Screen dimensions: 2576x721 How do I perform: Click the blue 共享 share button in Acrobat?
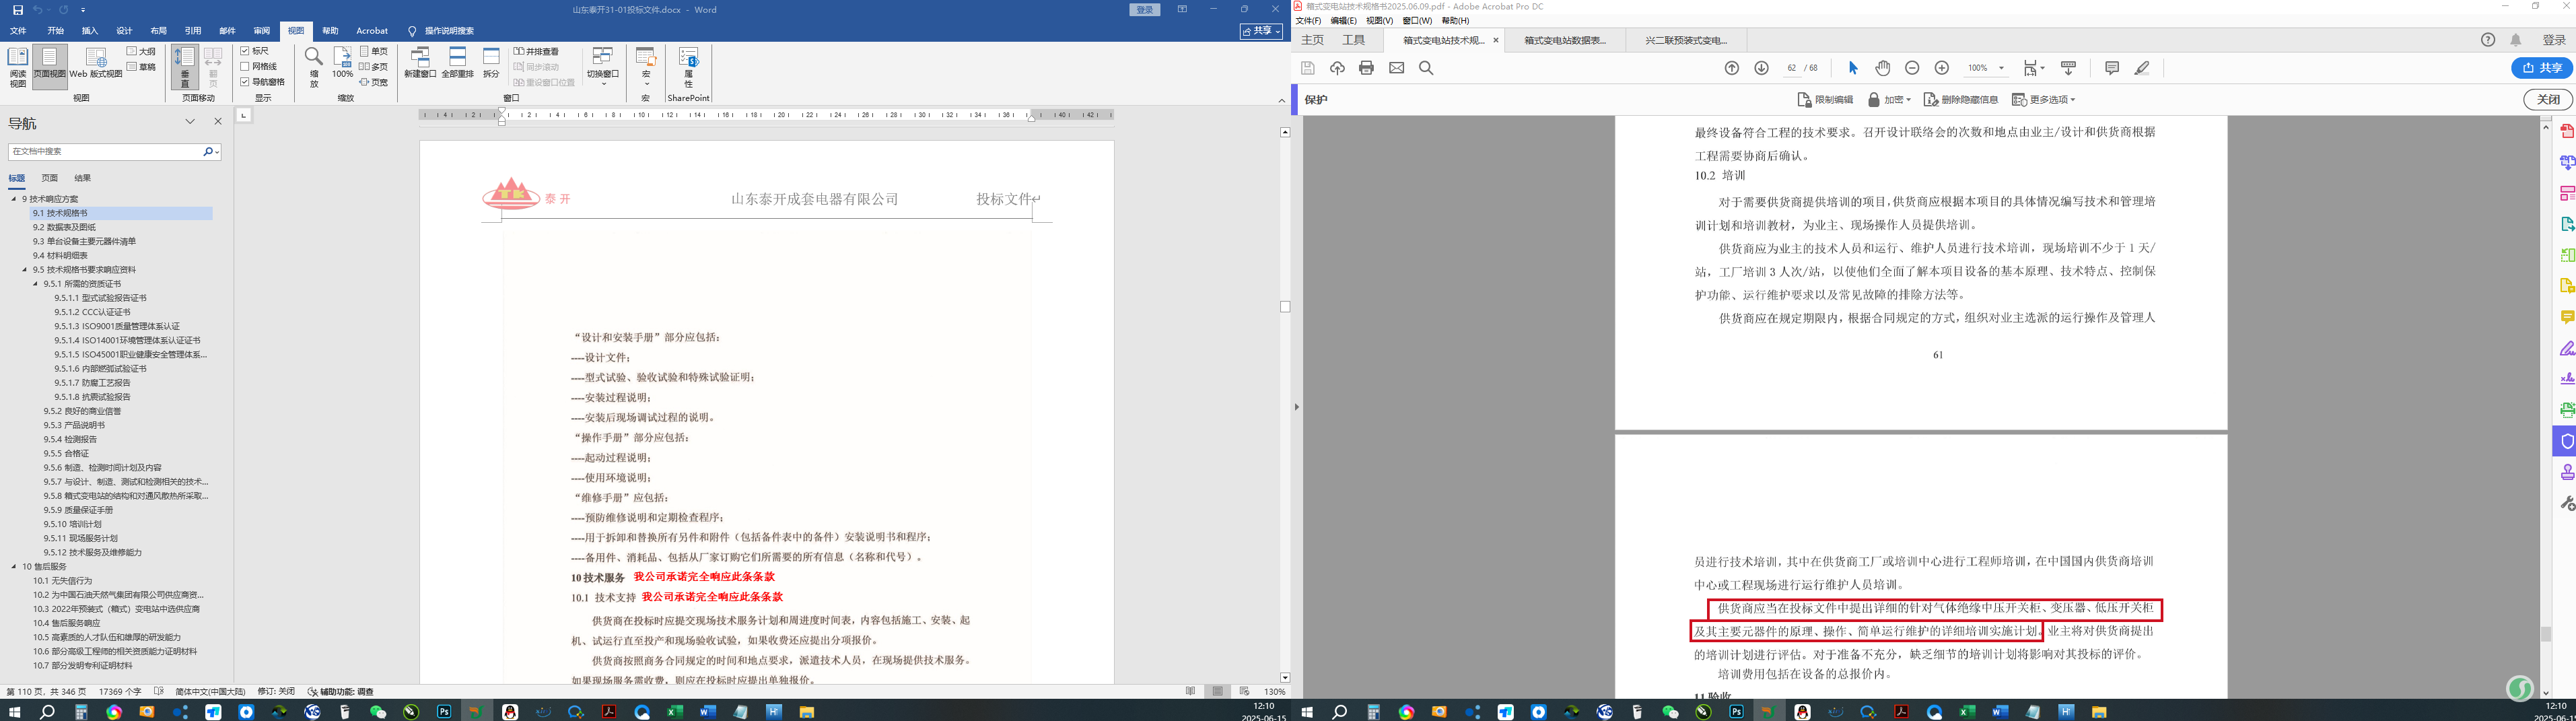2542,68
